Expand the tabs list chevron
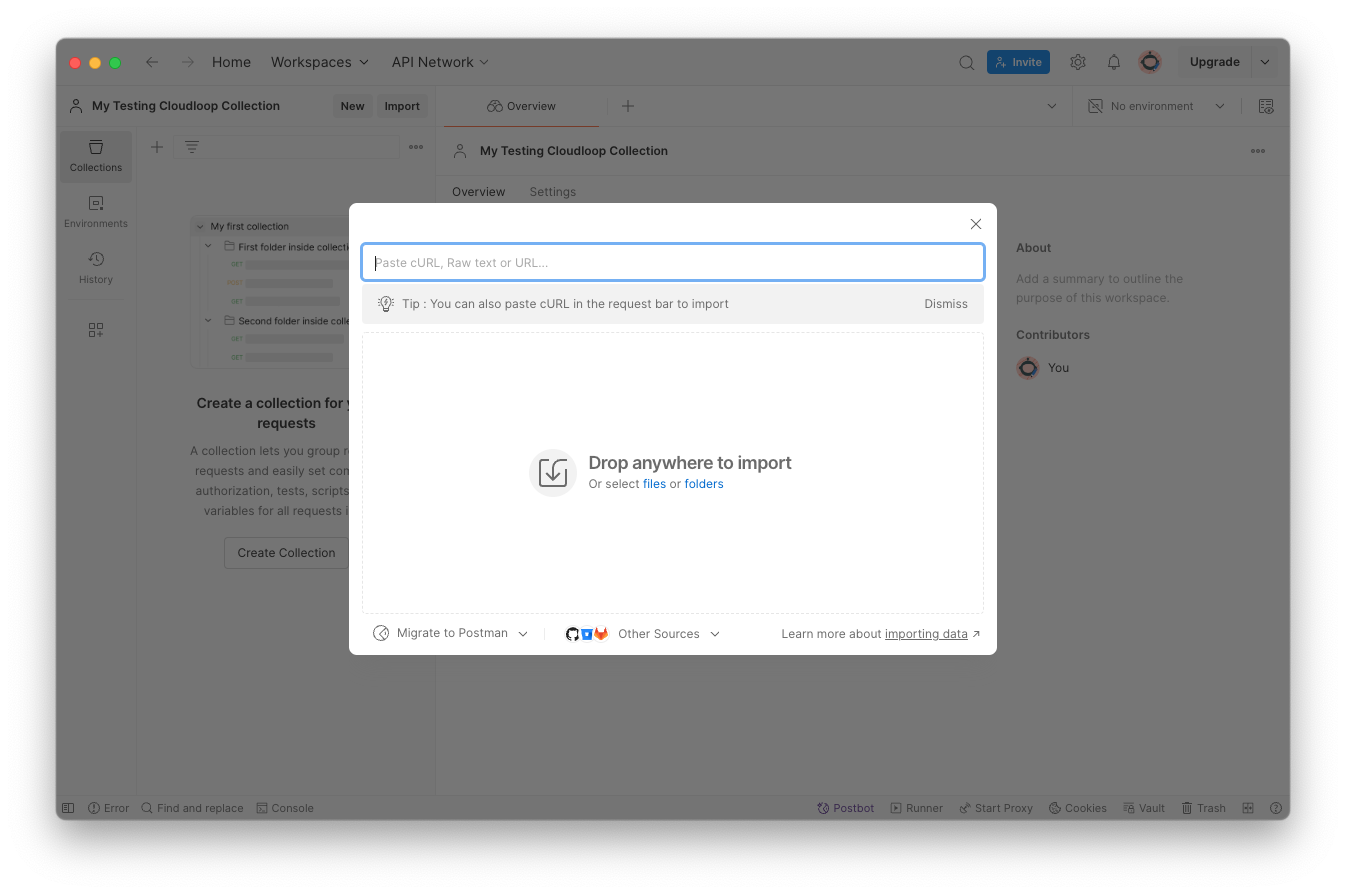Viewport: 1346px width, 894px height. pyautogui.click(x=1051, y=106)
